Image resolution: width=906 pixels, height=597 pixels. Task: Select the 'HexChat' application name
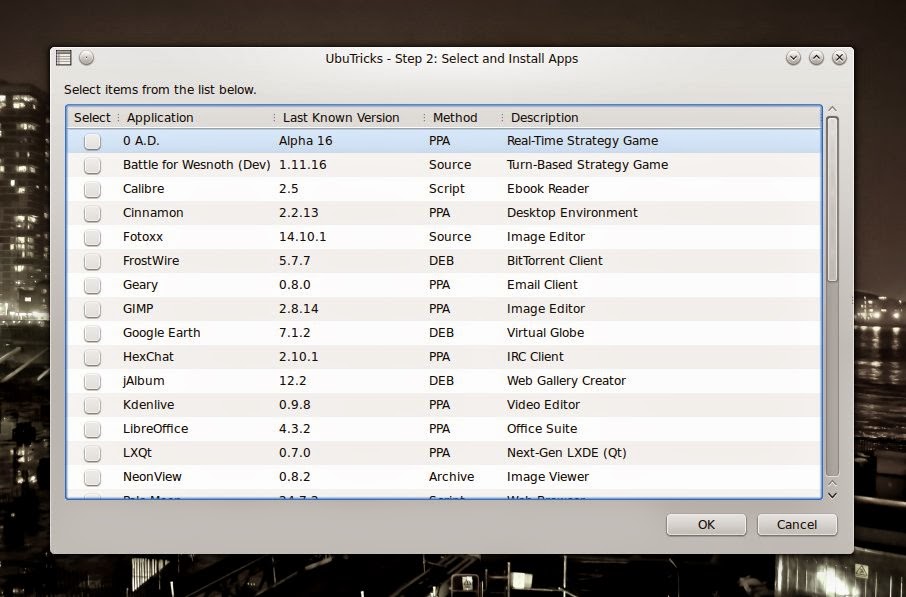(x=148, y=357)
